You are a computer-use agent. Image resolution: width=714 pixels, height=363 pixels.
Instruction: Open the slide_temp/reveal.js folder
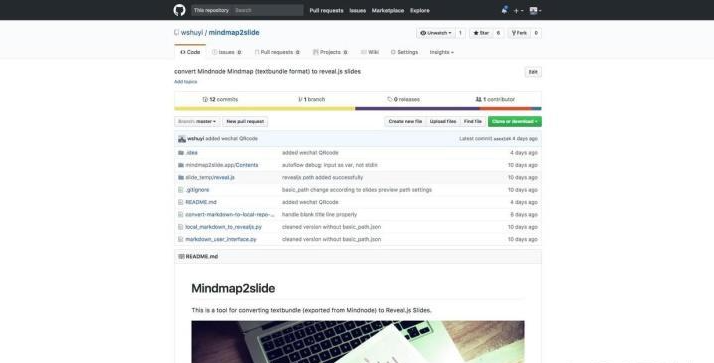(x=210, y=177)
